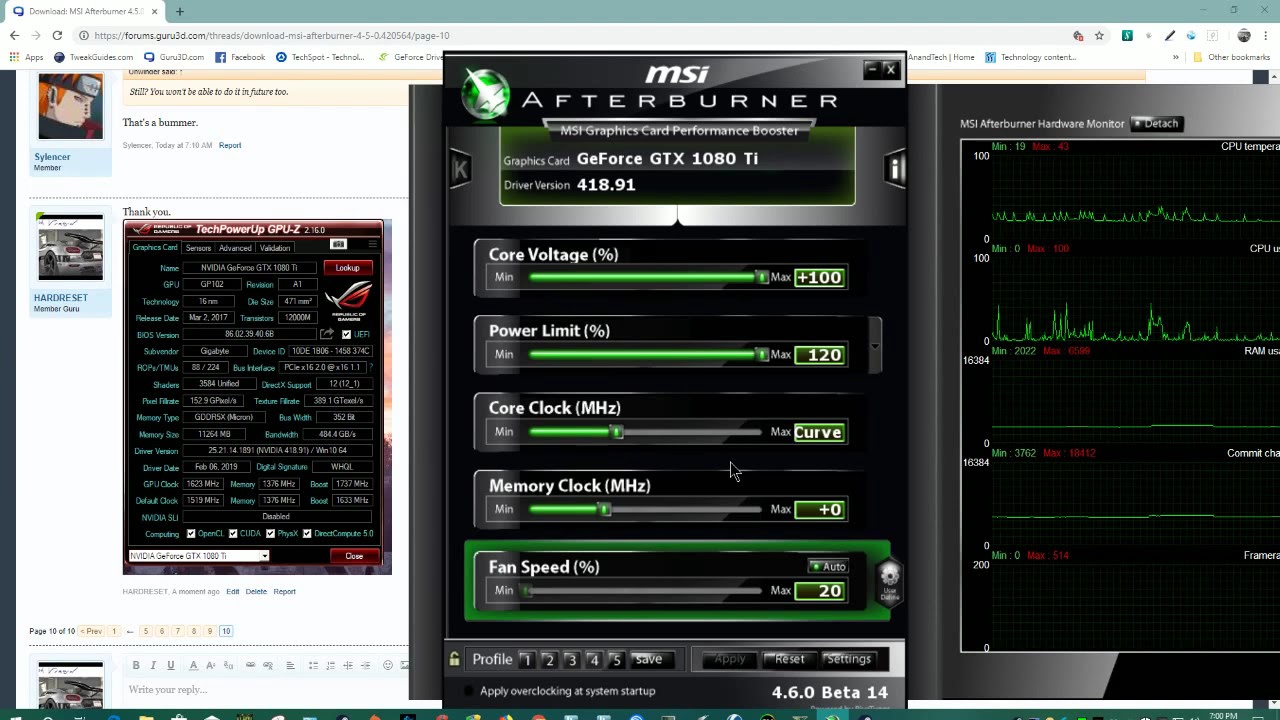Detach the hardware monitor window
1280x720 pixels.
[1157, 123]
